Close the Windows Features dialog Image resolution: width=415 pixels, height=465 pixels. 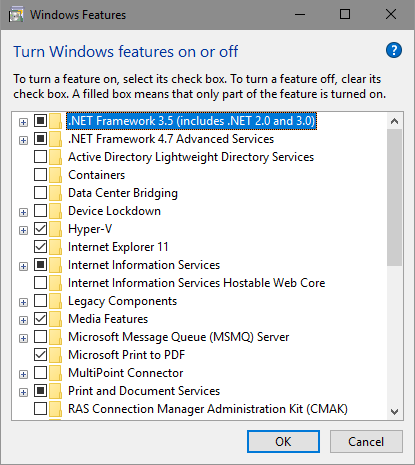pyautogui.click(x=391, y=15)
